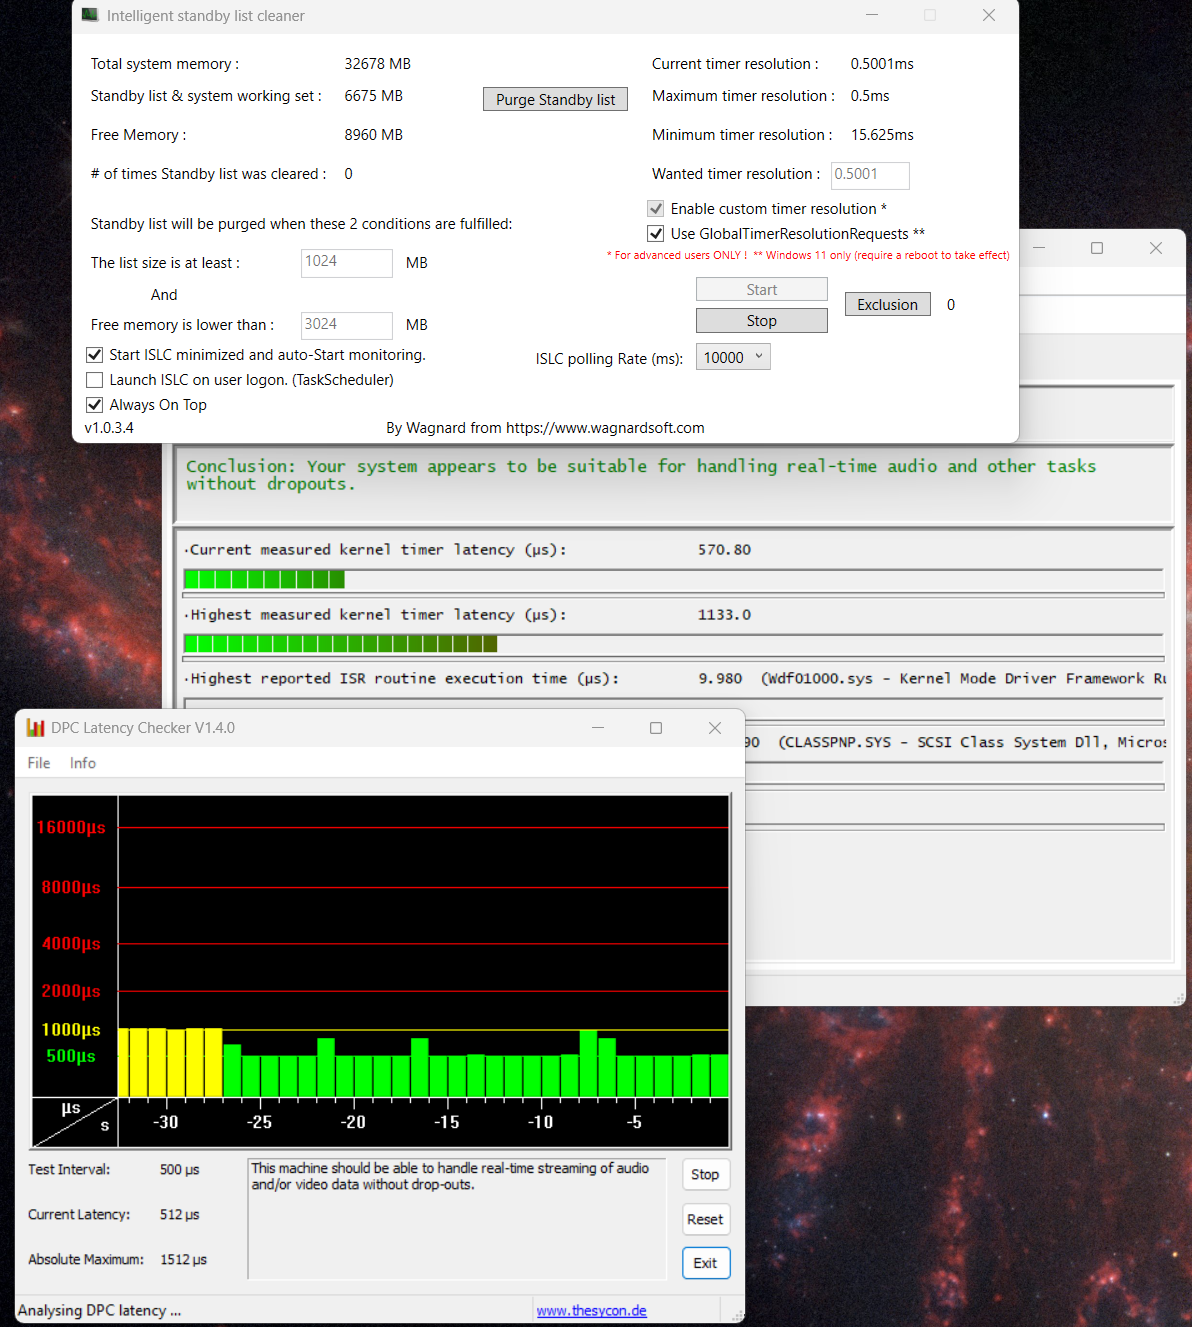This screenshot has width=1192, height=1327.
Task: Click the Current Latency 512 µs value
Action: pos(180,1214)
